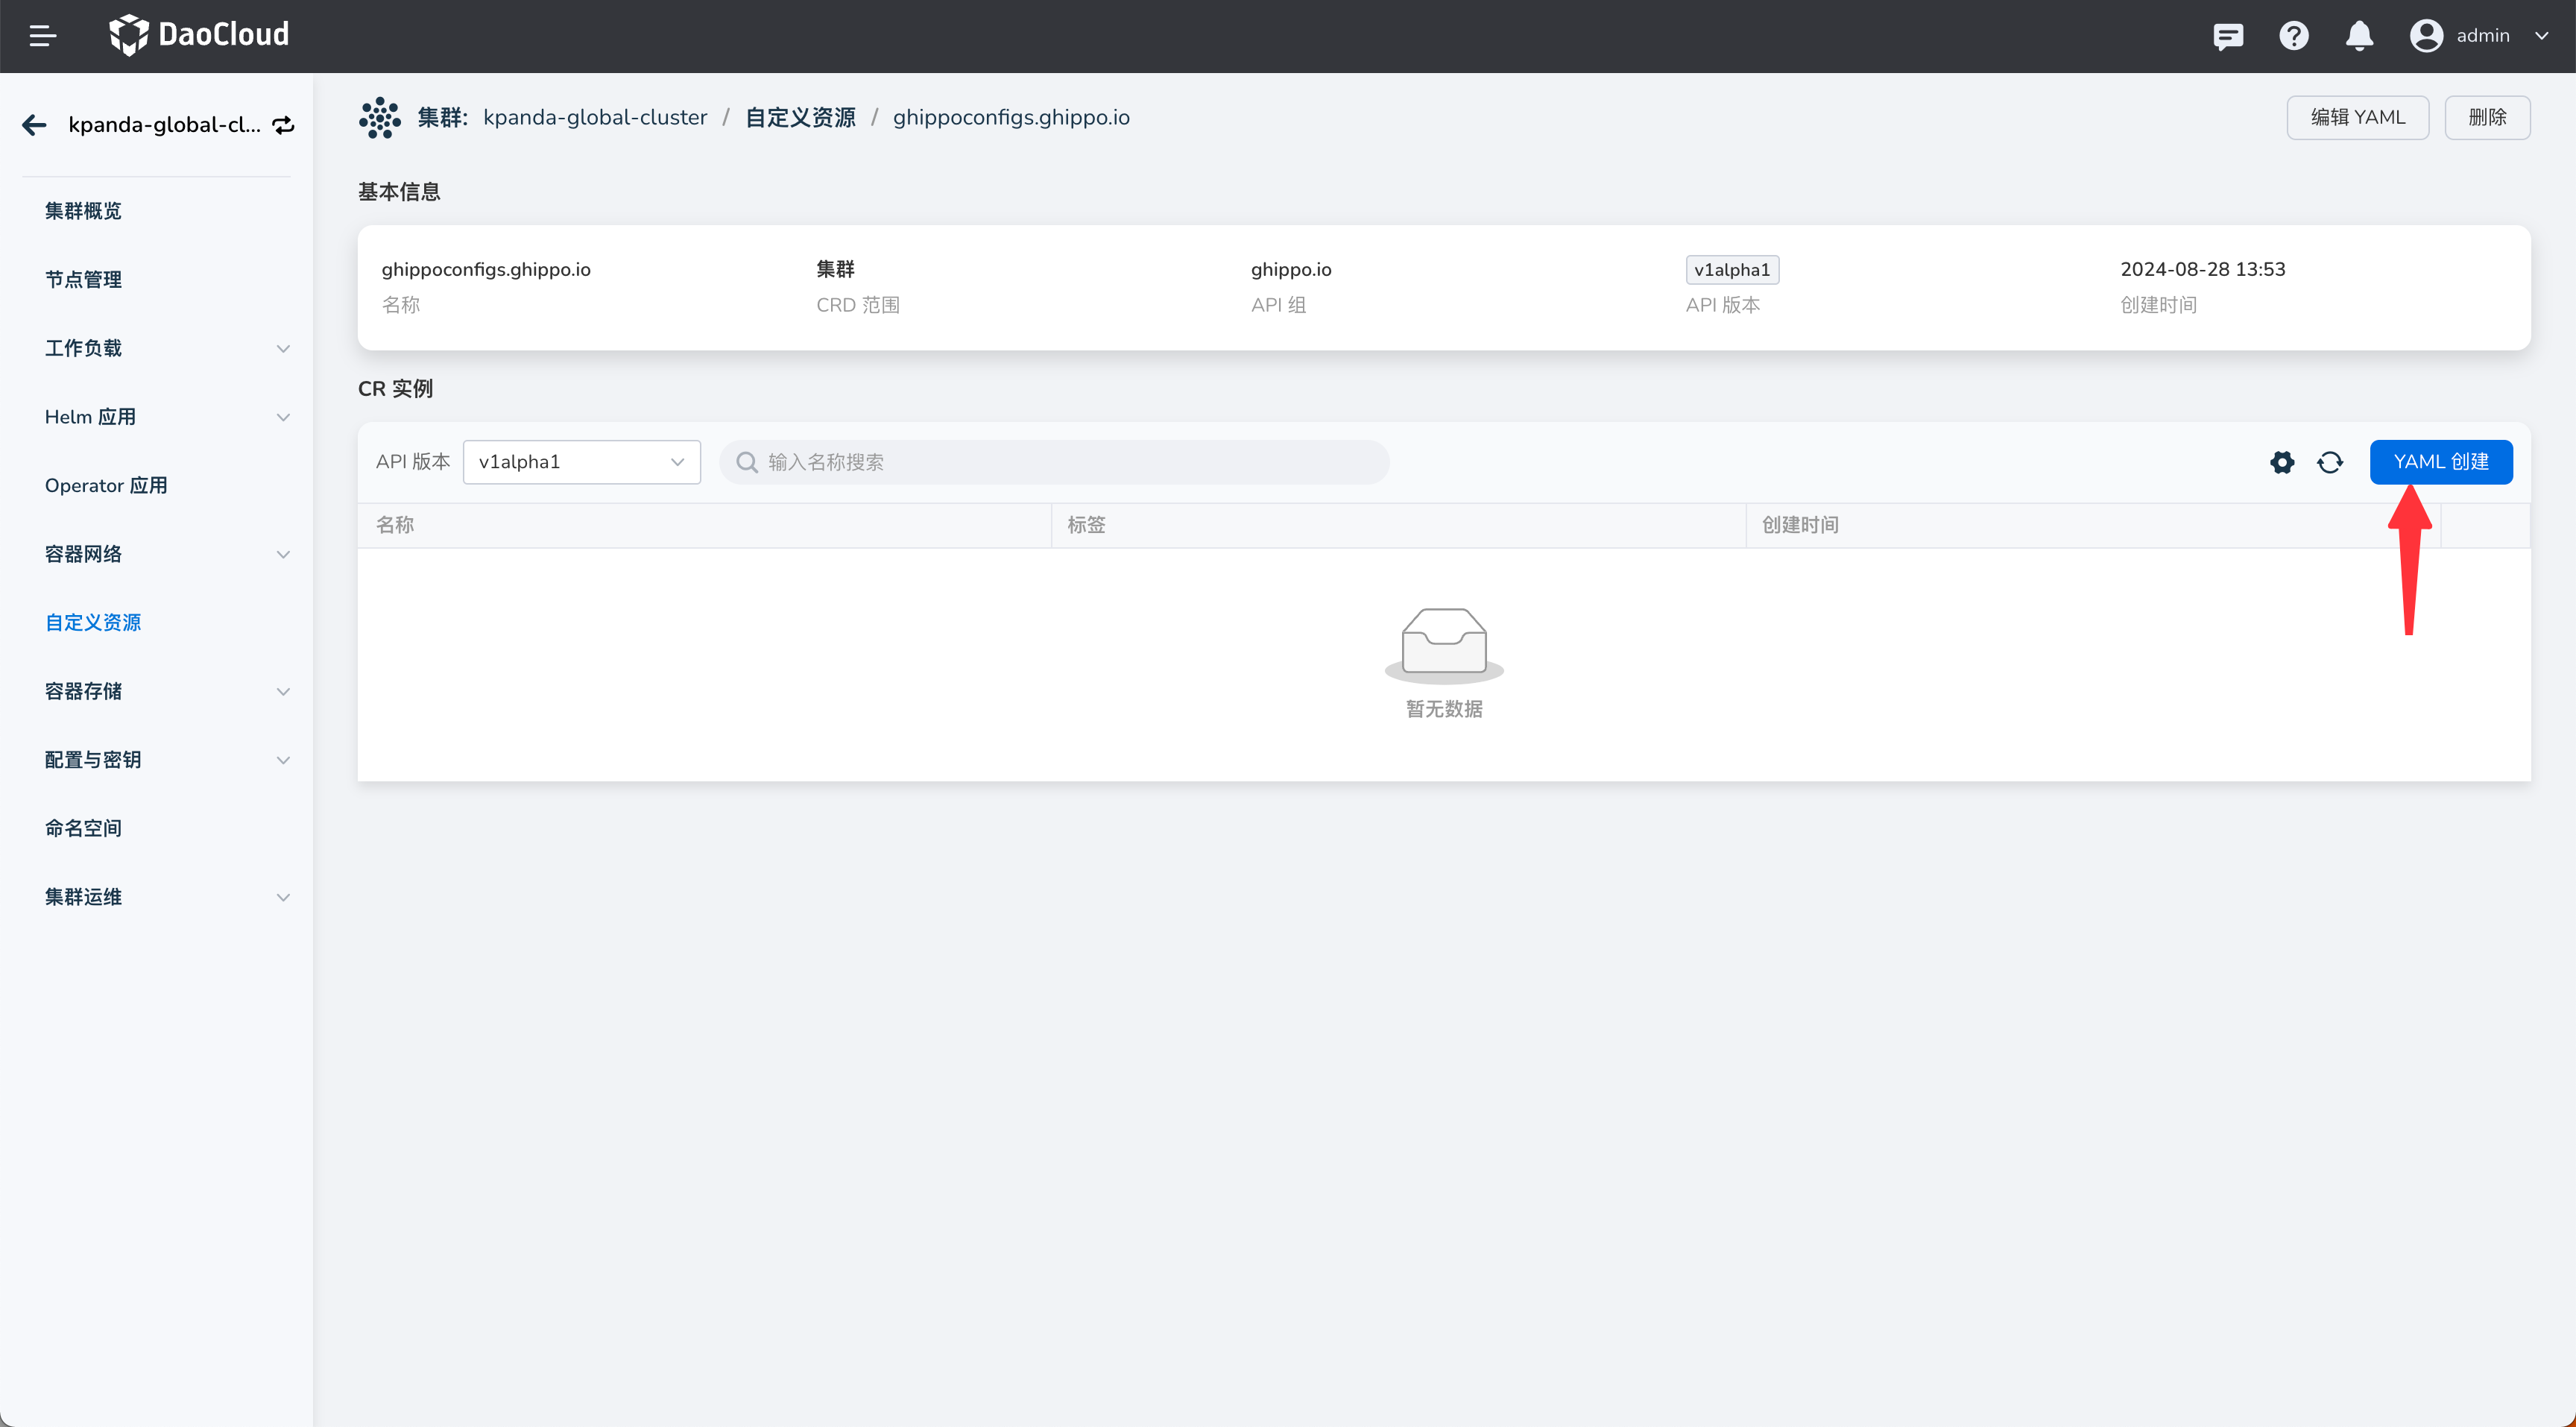Open table column settings gear

(x=2282, y=462)
